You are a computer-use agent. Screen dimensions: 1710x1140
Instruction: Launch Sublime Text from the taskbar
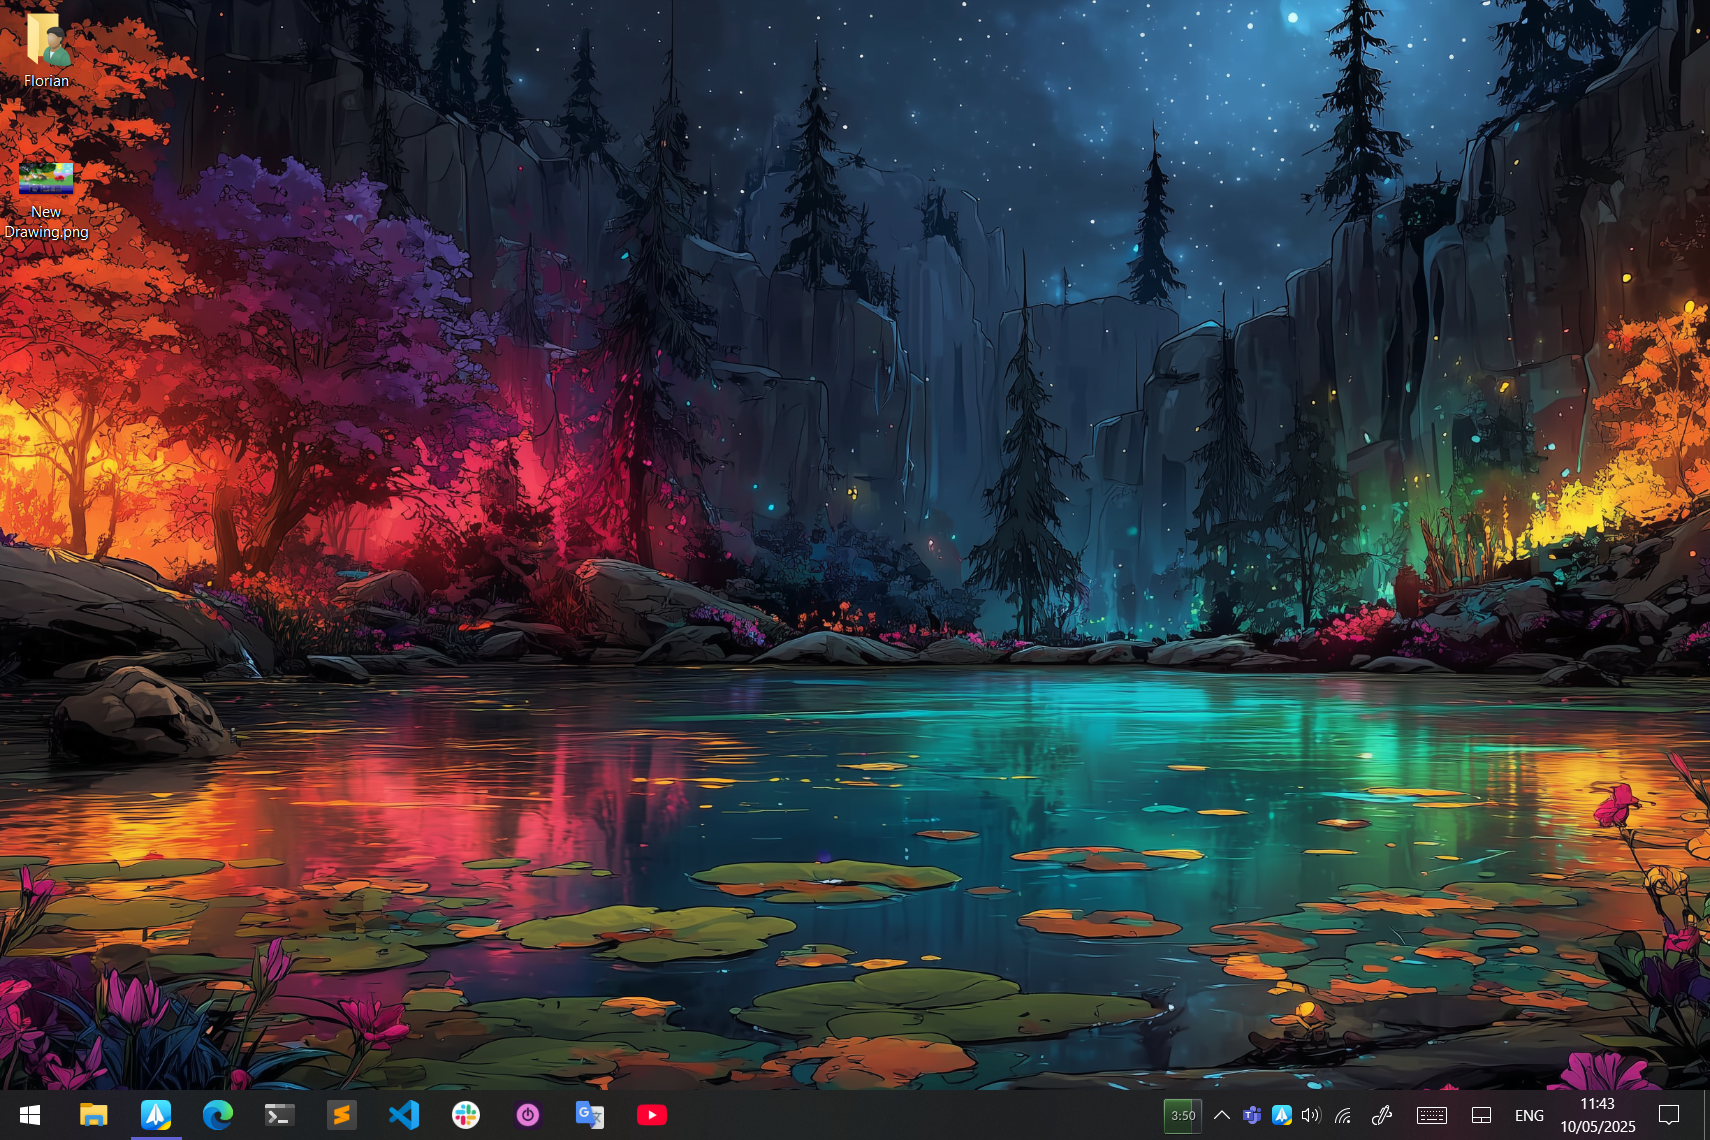(x=342, y=1115)
